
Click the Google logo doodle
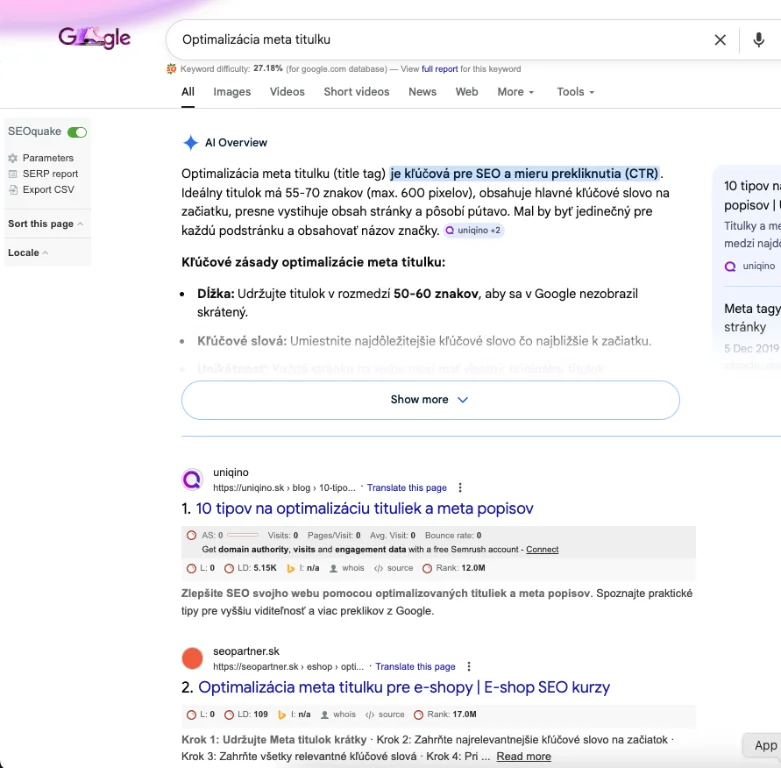pos(94,39)
